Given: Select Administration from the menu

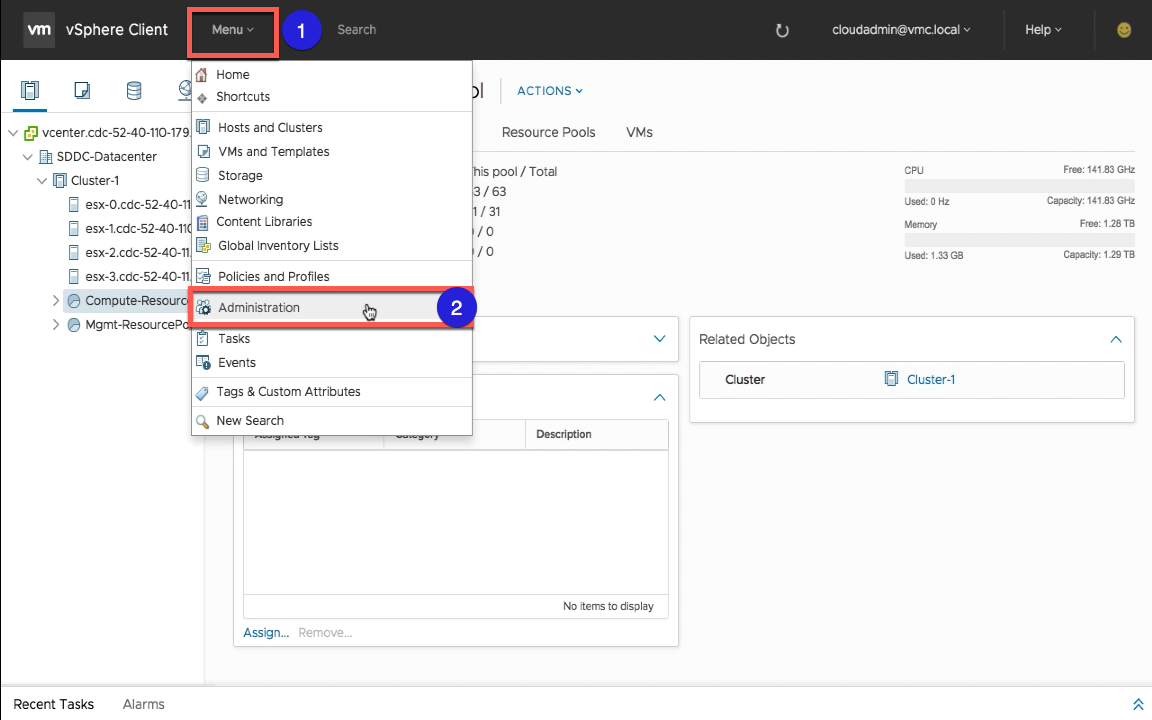Looking at the screenshot, I should click(259, 308).
